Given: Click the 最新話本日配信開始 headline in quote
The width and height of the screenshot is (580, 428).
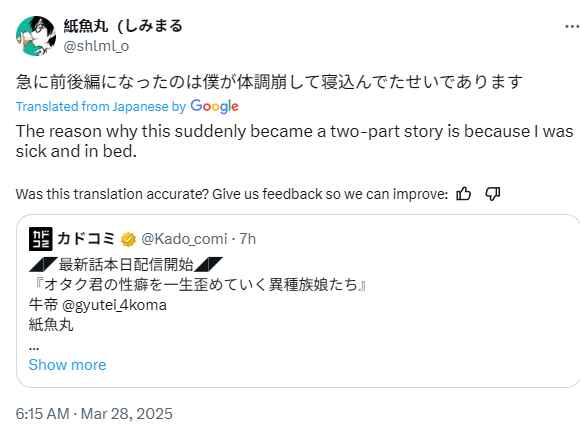Looking at the screenshot, I should [126, 264].
